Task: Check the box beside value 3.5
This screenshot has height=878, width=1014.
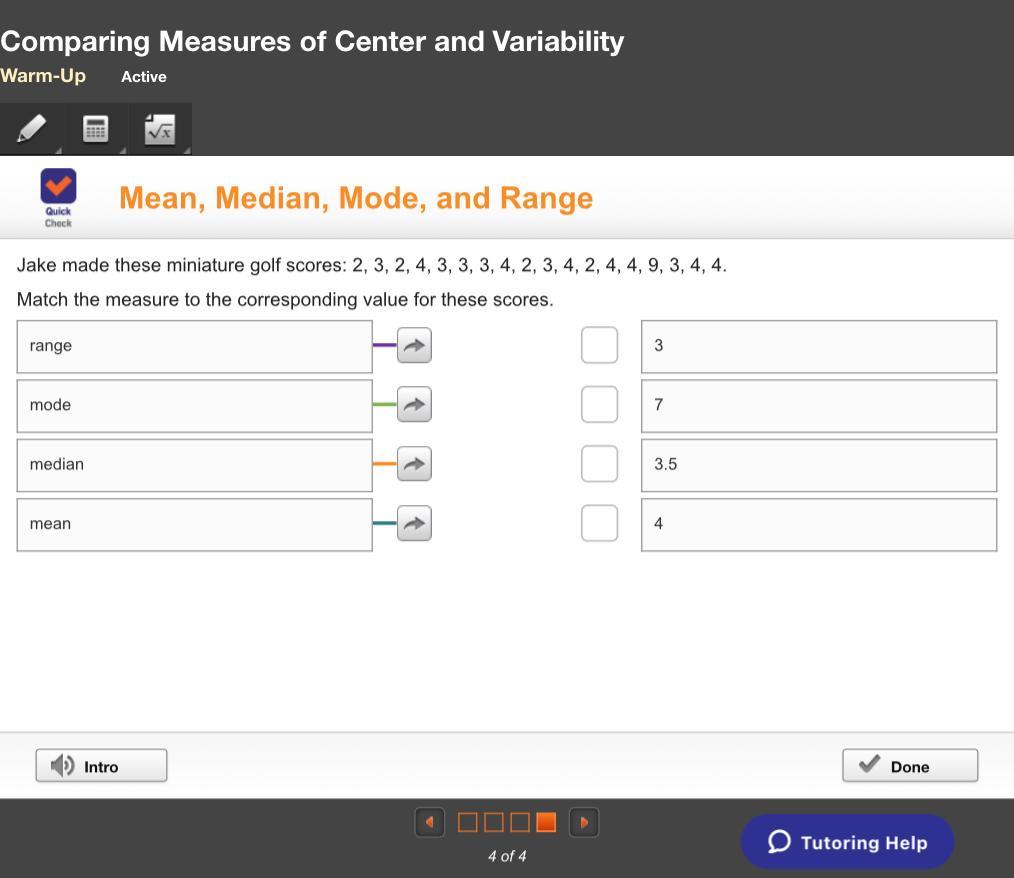Action: pyautogui.click(x=599, y=464)
